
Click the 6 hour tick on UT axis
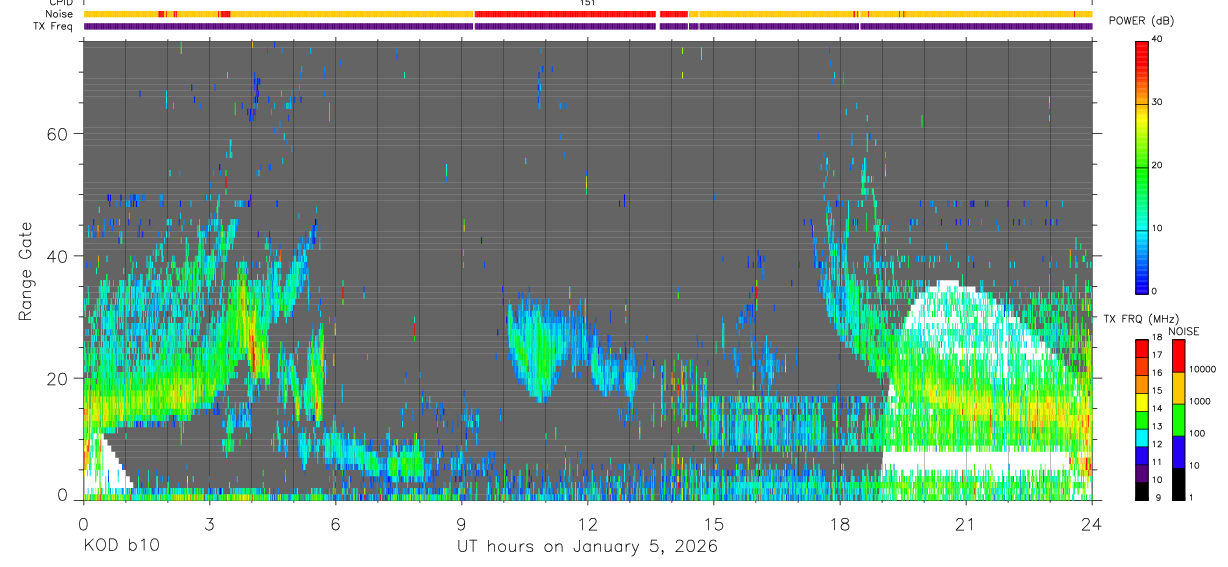coord(335,523)
